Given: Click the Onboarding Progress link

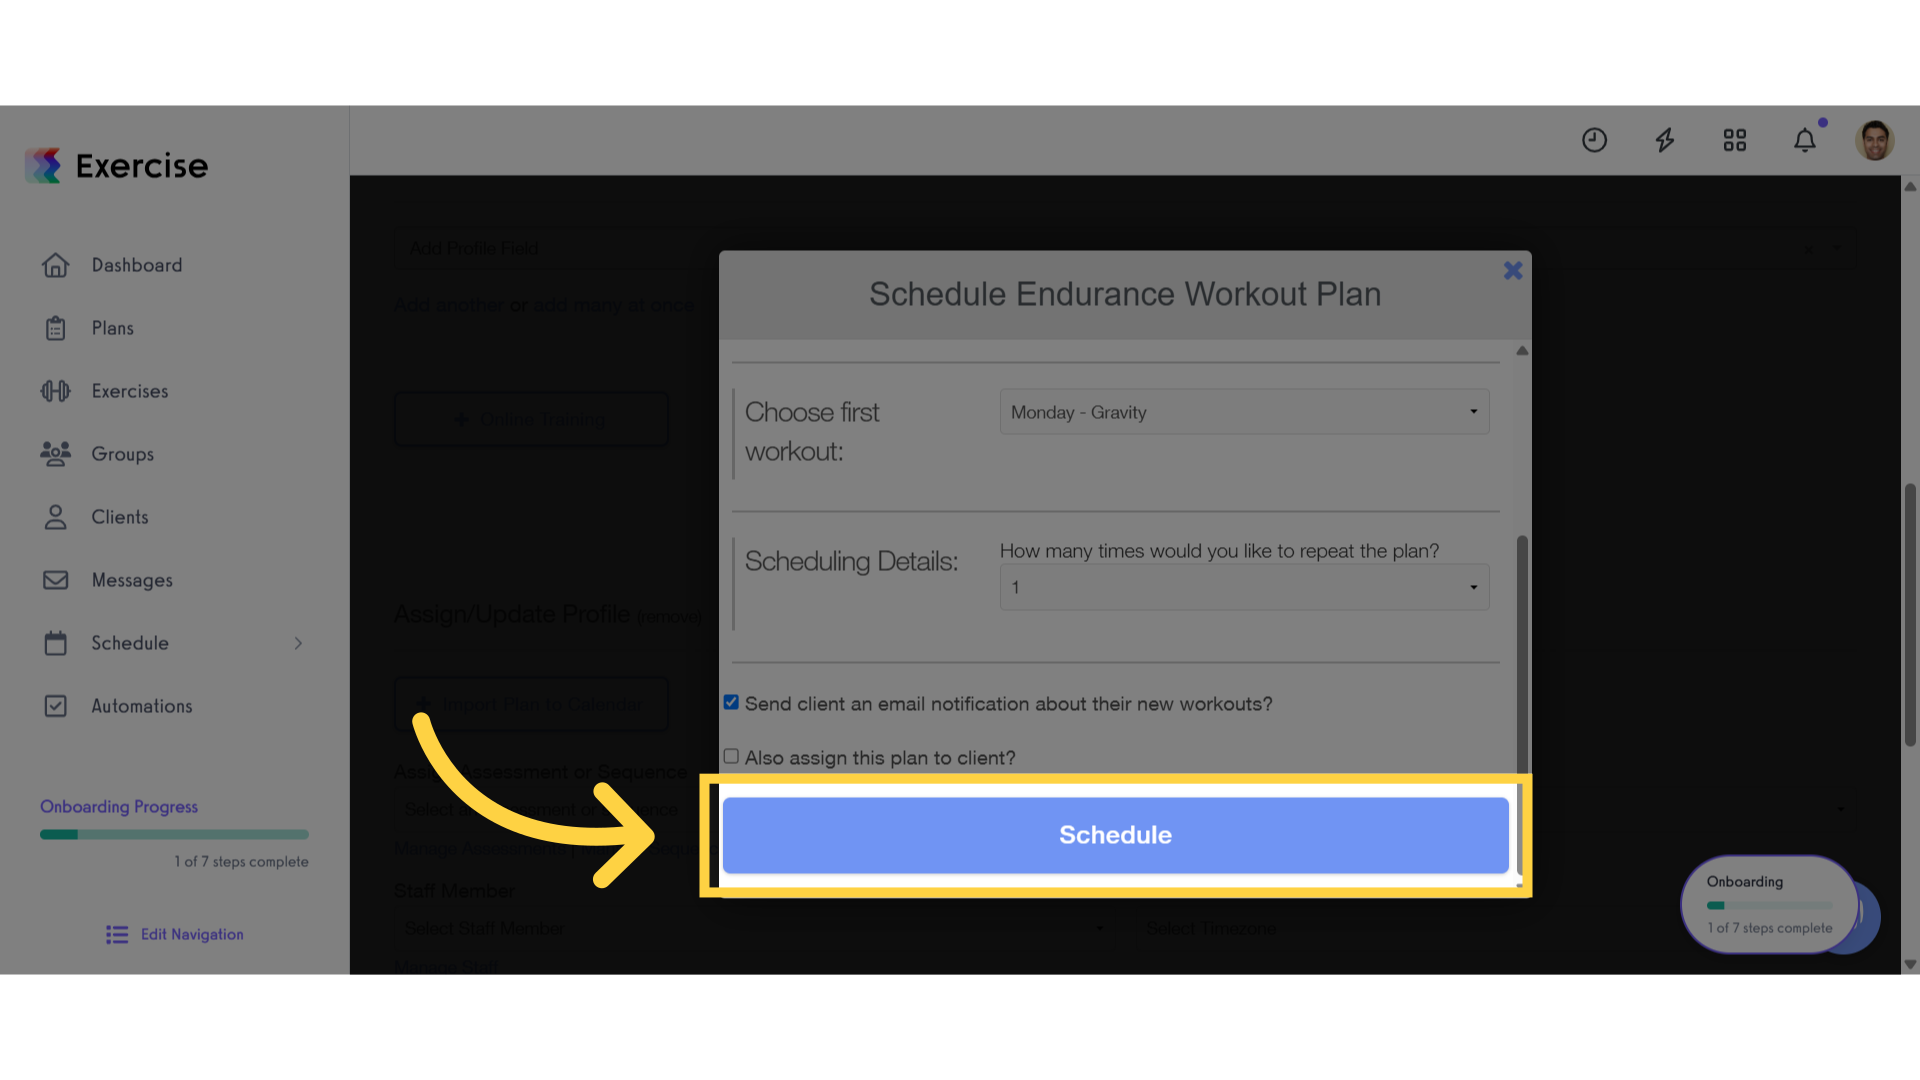Looking at the screenshot, I should tap(119, 806).
